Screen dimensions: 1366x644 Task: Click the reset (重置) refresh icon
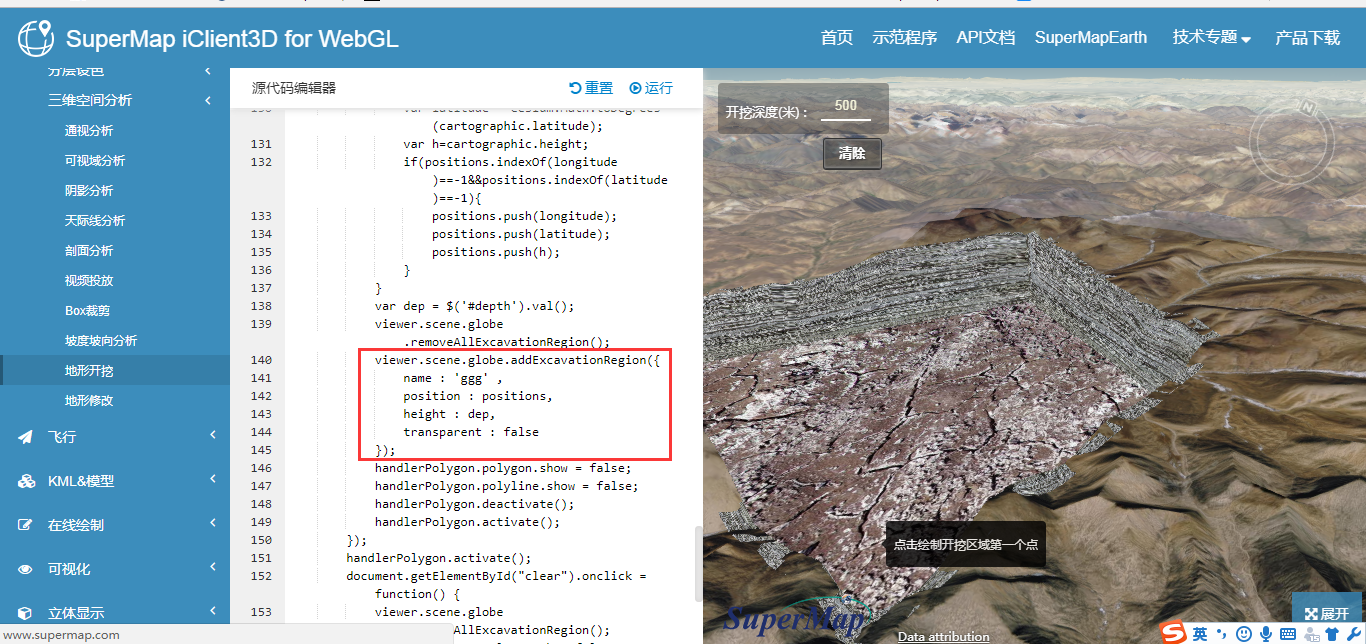575,88
